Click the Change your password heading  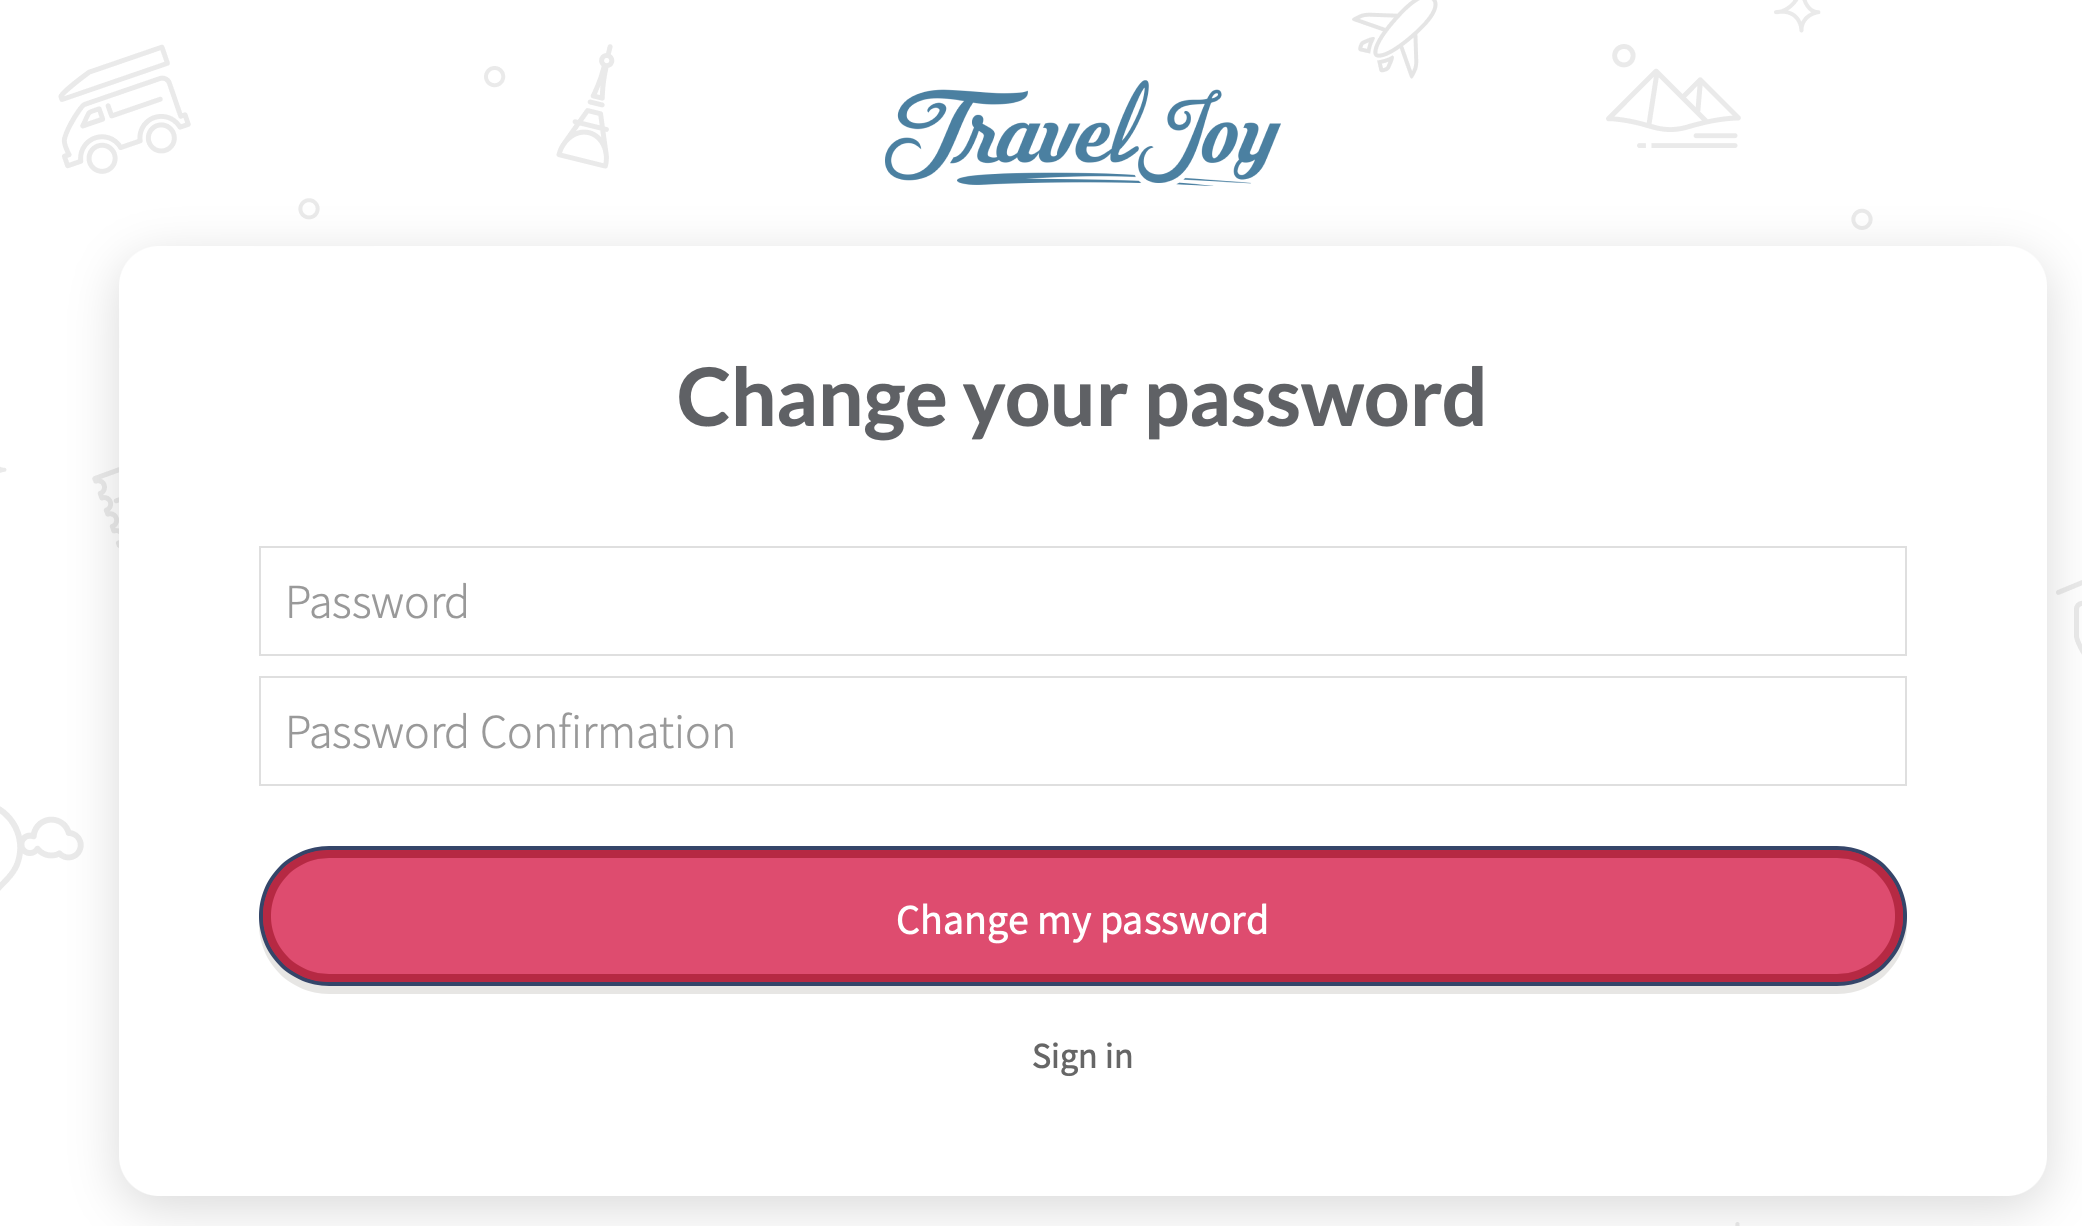coord(1081,398)
